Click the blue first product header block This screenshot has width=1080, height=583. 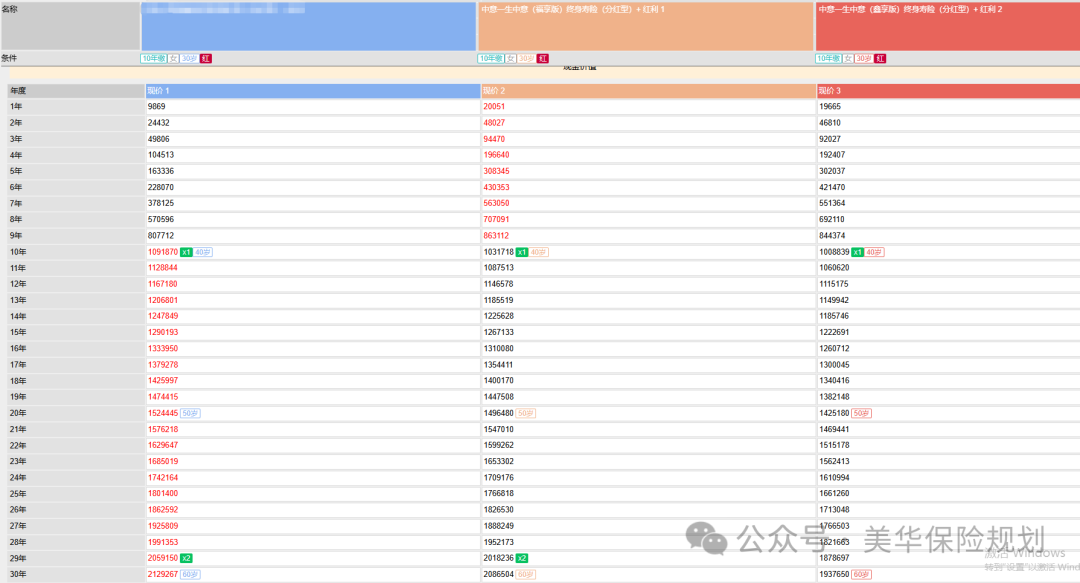coord(308,26)
